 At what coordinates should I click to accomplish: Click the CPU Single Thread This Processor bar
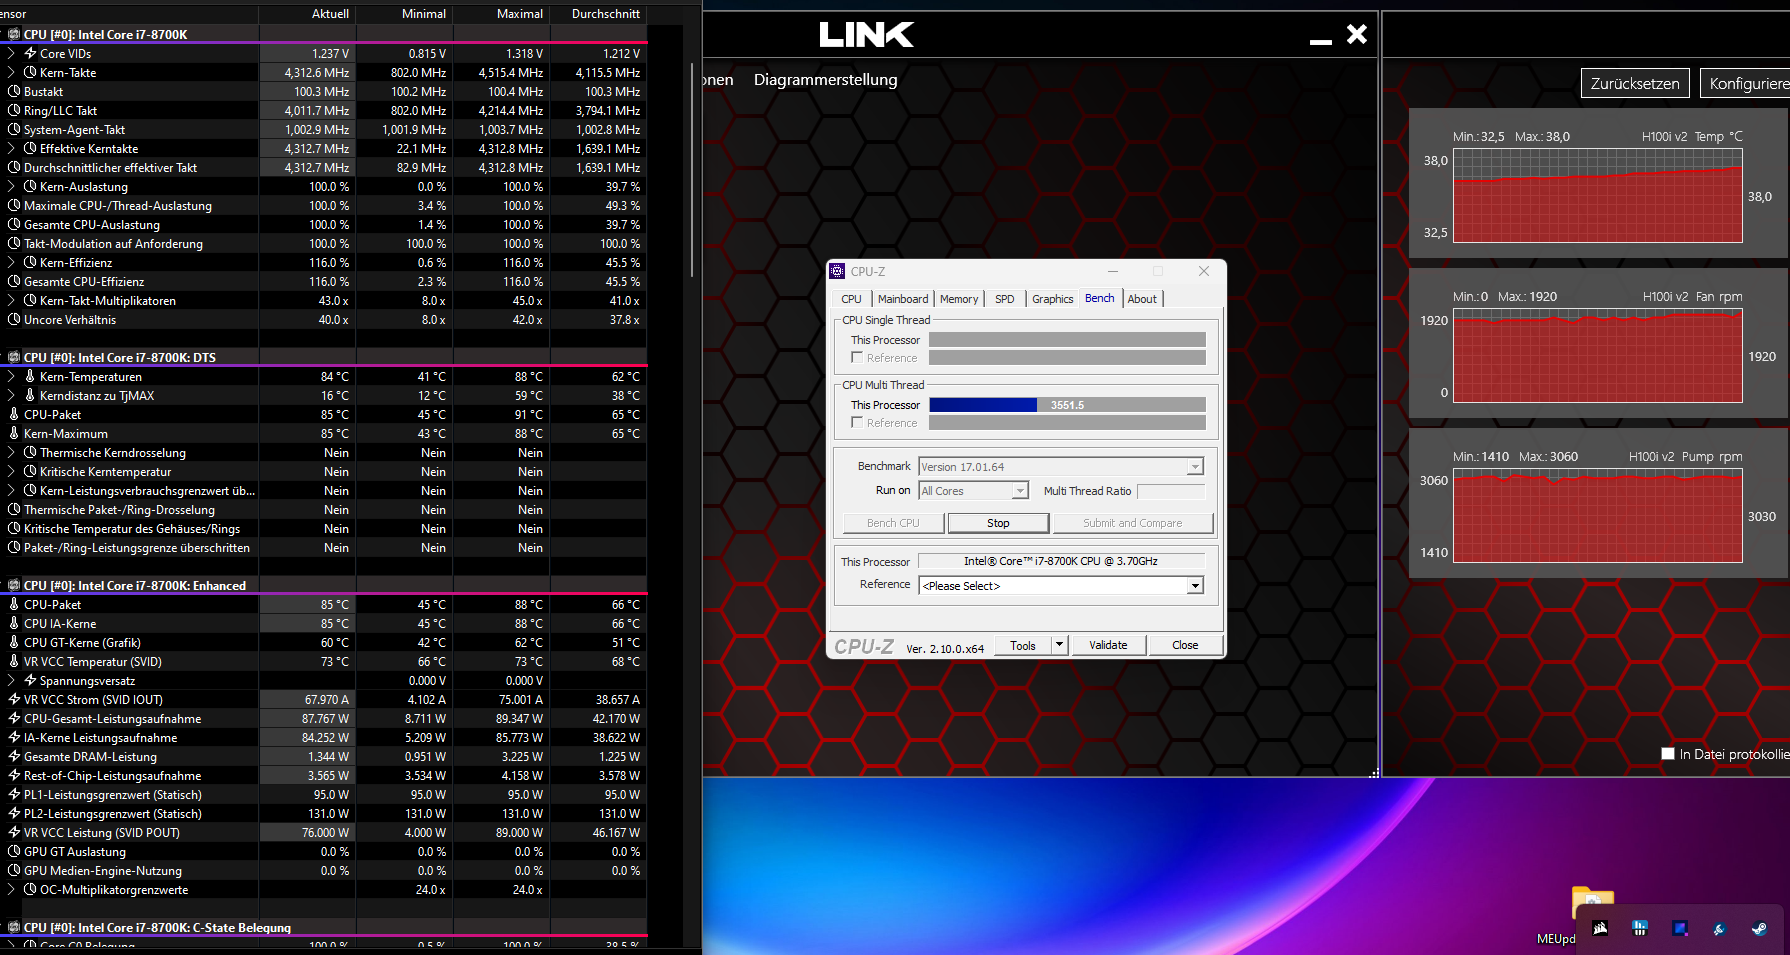1067,340
